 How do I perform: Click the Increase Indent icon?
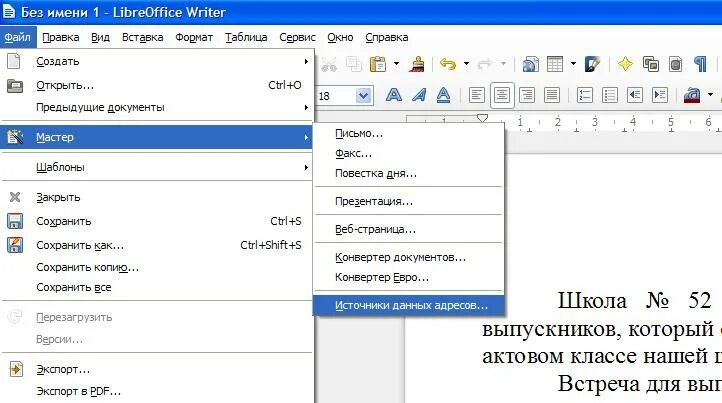660,95
